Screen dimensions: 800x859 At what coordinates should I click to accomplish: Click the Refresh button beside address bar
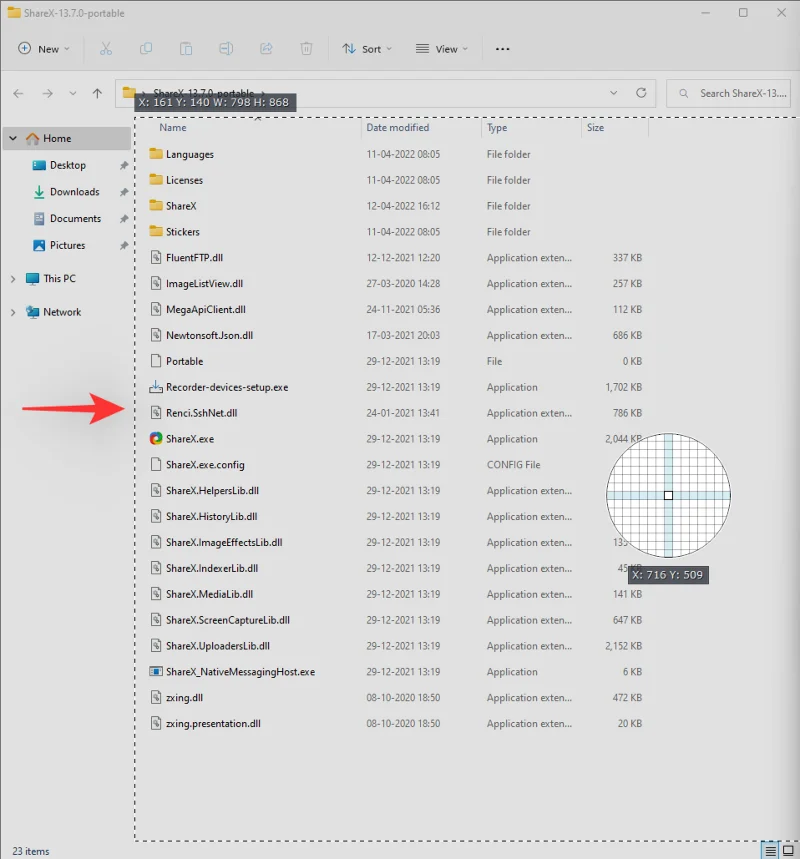point(641,93)
